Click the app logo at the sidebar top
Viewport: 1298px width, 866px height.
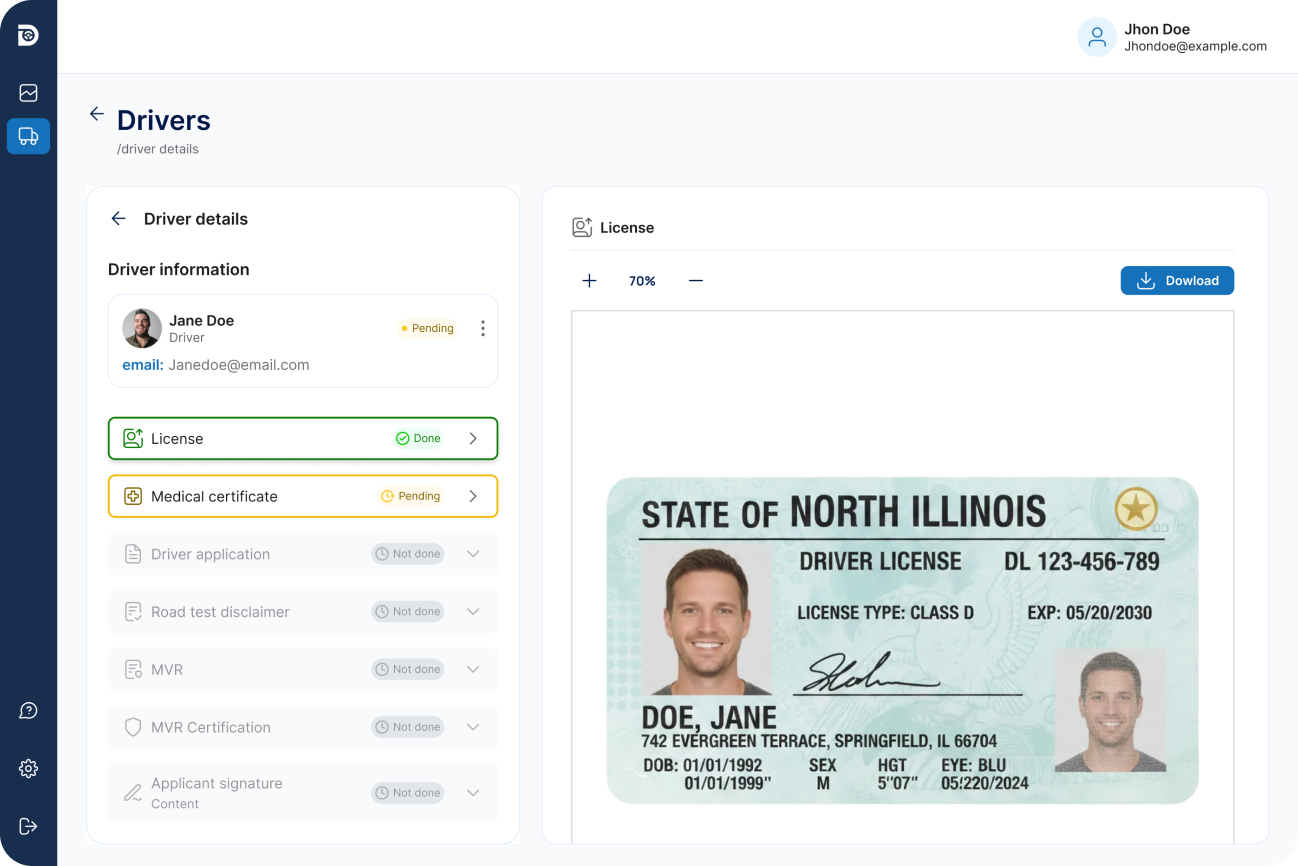[x=28, y=35]
